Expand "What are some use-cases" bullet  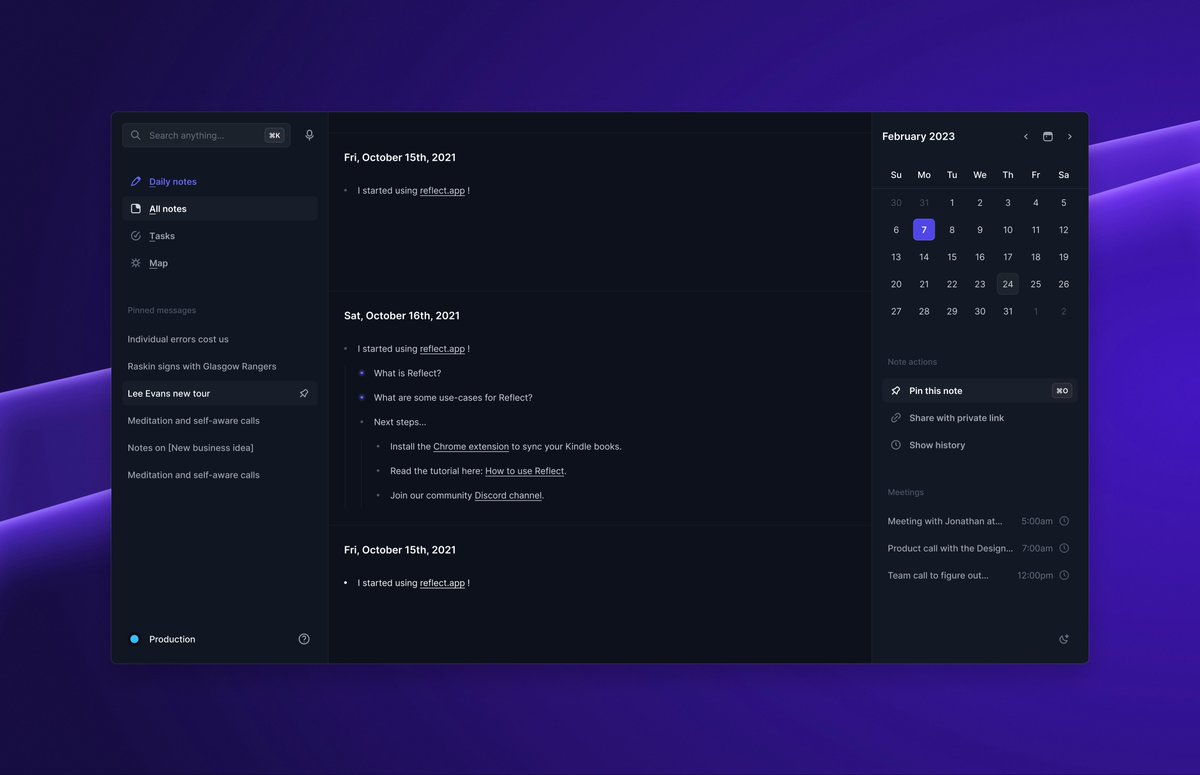(x=362, y=397)
